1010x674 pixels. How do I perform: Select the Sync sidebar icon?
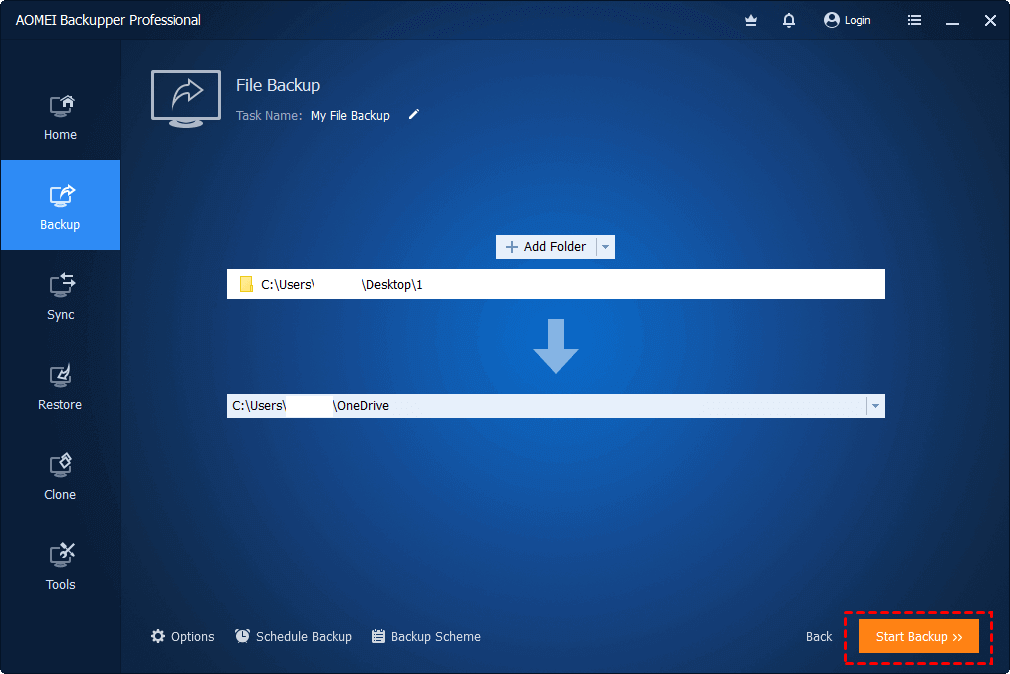coord(61,296)
